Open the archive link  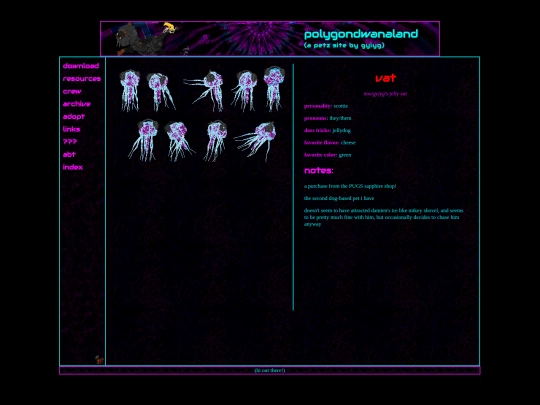pos(76,104)
